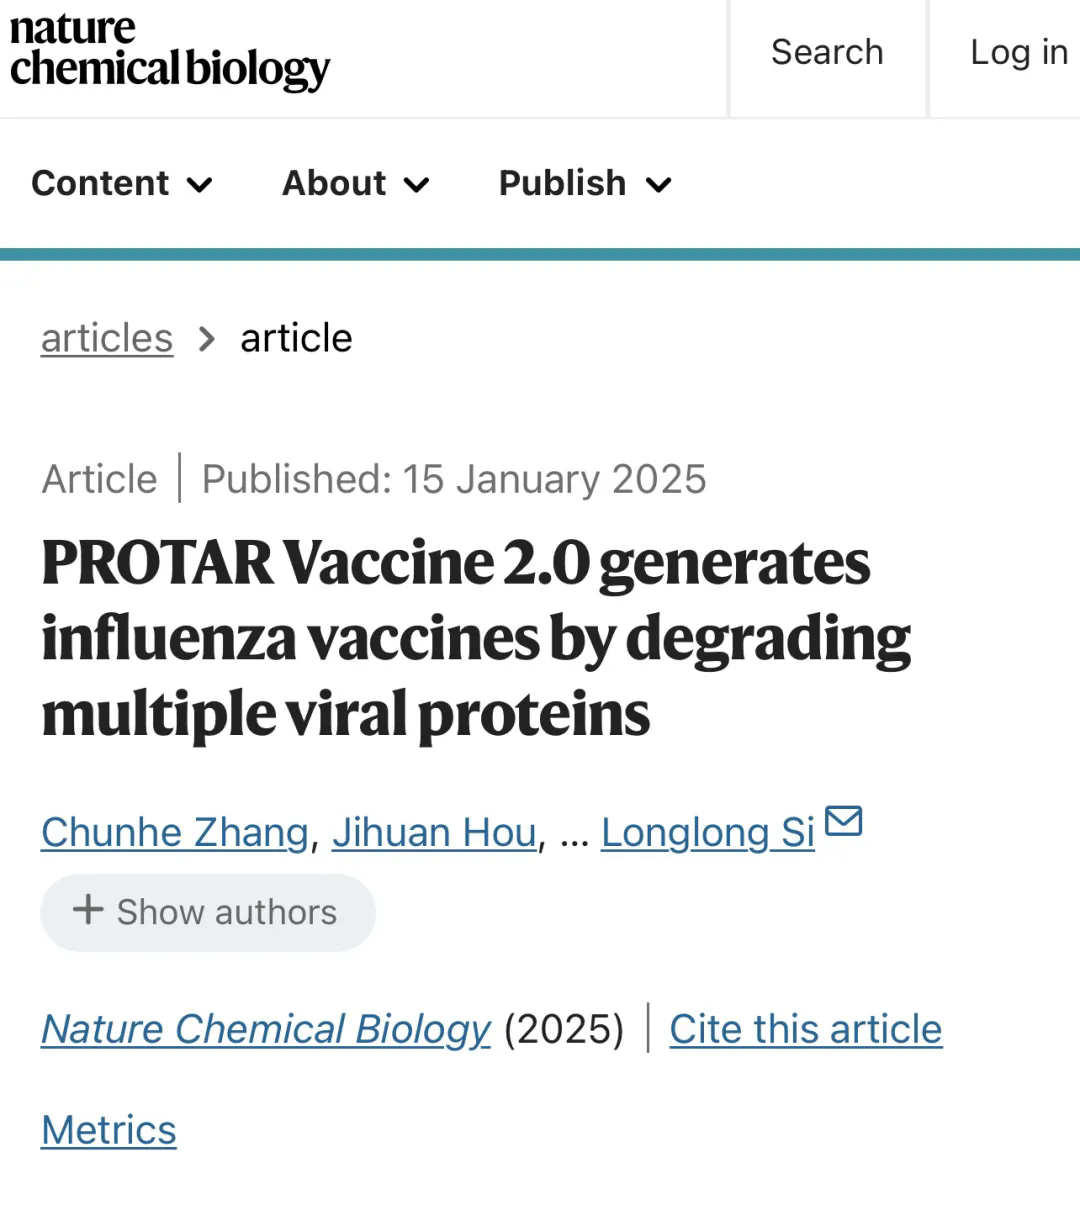View author Jihuan Hou's details
The image size is (1080, 1216).
point(434,832)
